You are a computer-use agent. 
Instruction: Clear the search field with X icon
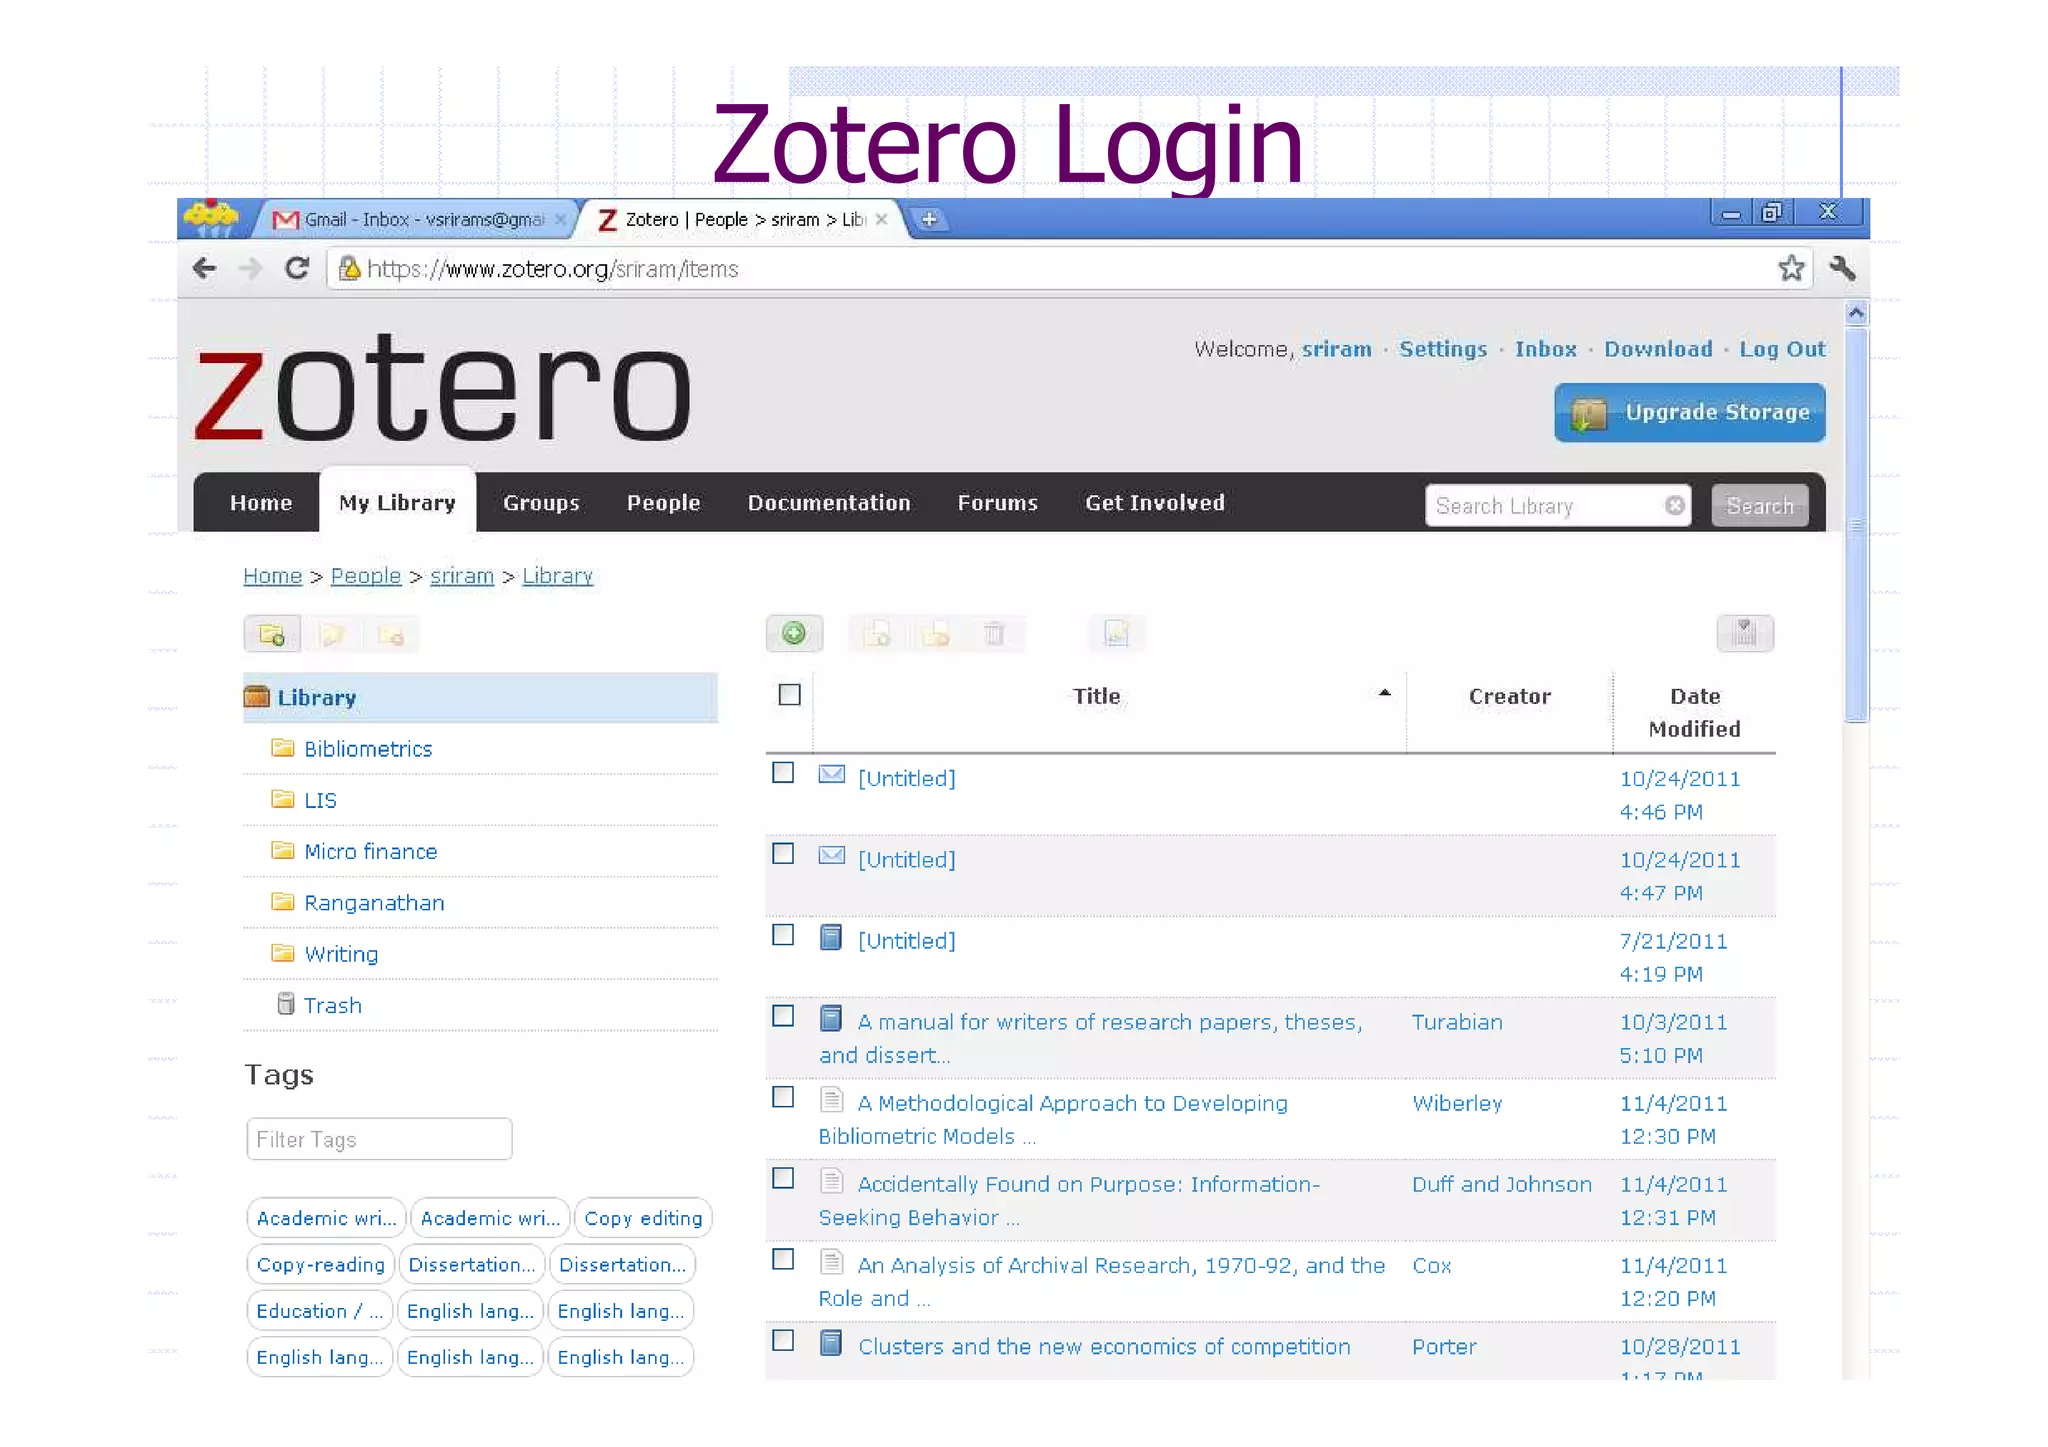pos(1674,505)
